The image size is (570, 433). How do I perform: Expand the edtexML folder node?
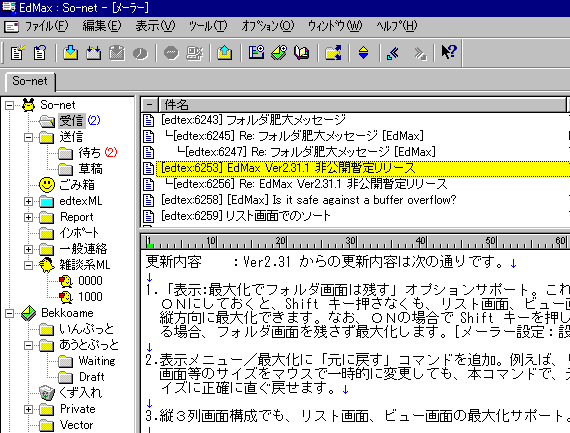tap(28, 201)
